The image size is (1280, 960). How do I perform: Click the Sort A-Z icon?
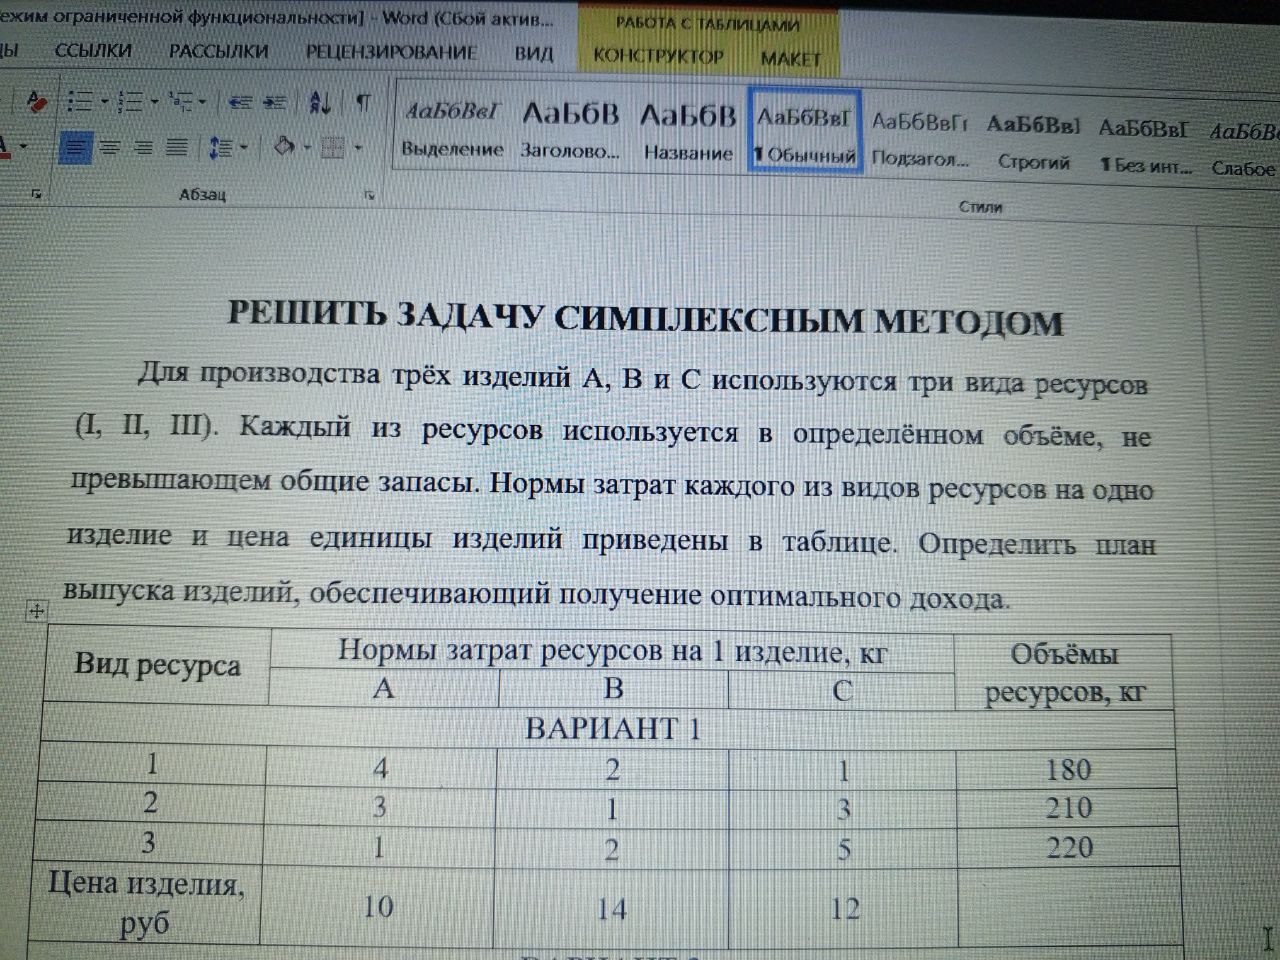(320, 102)
